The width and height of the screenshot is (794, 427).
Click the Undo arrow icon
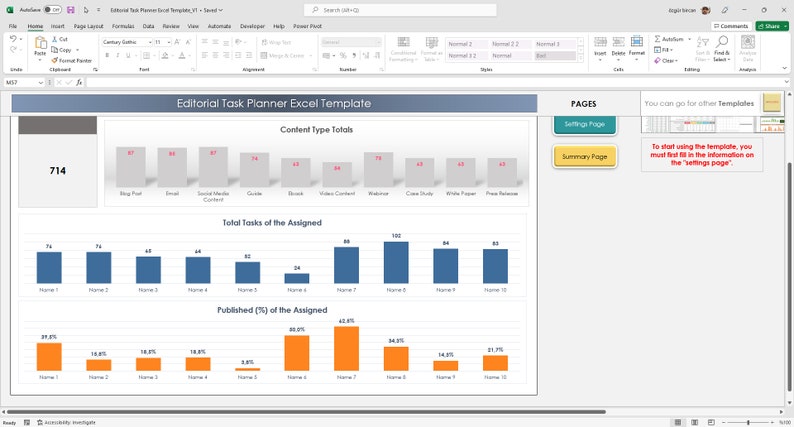(x=13, y=38)
